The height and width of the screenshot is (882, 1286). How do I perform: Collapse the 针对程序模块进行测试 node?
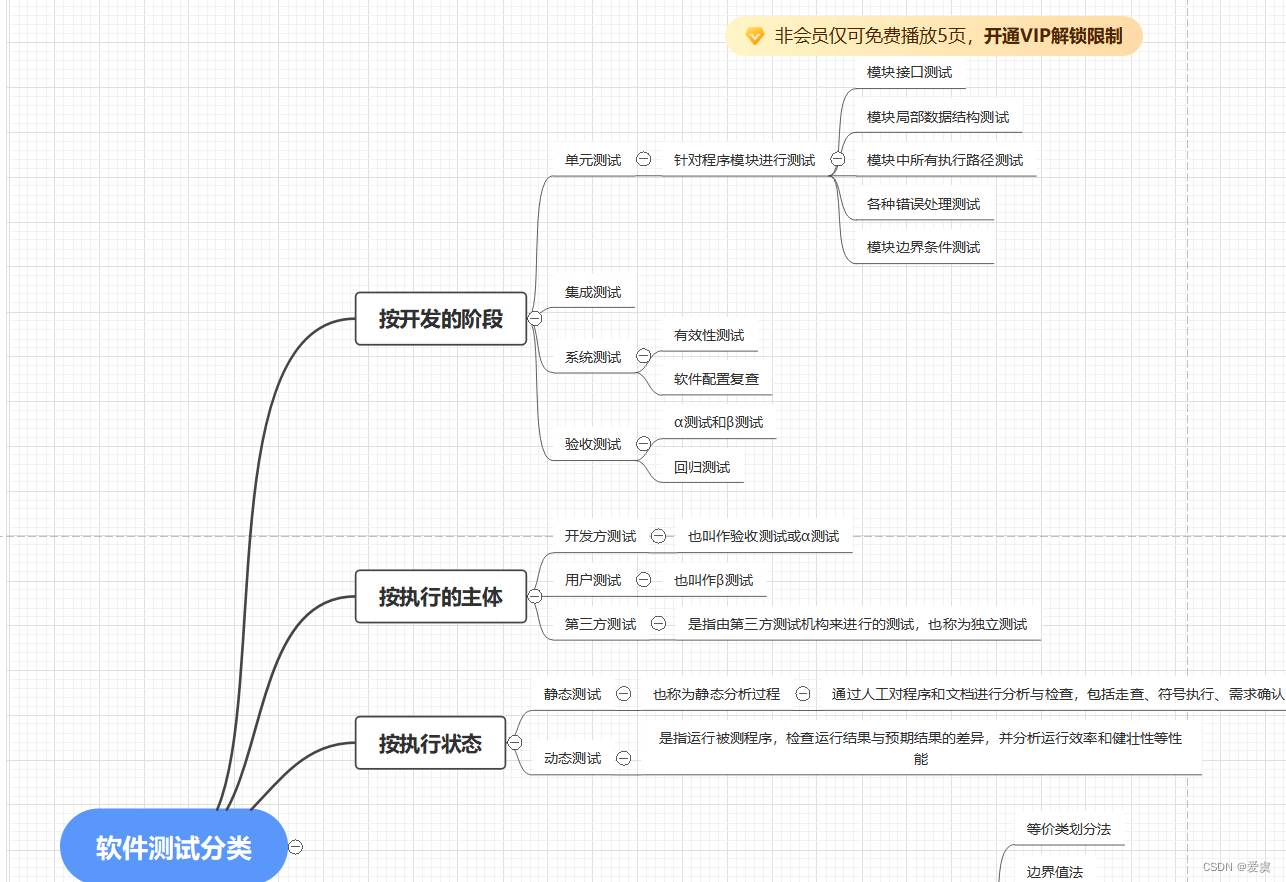coord(838,159)
